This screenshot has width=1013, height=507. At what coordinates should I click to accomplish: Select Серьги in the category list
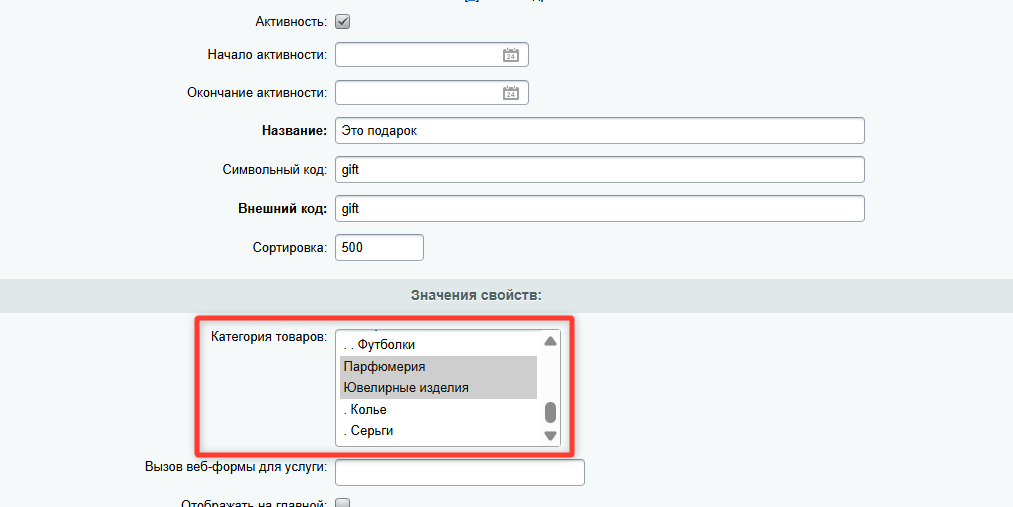pos(439,431)
